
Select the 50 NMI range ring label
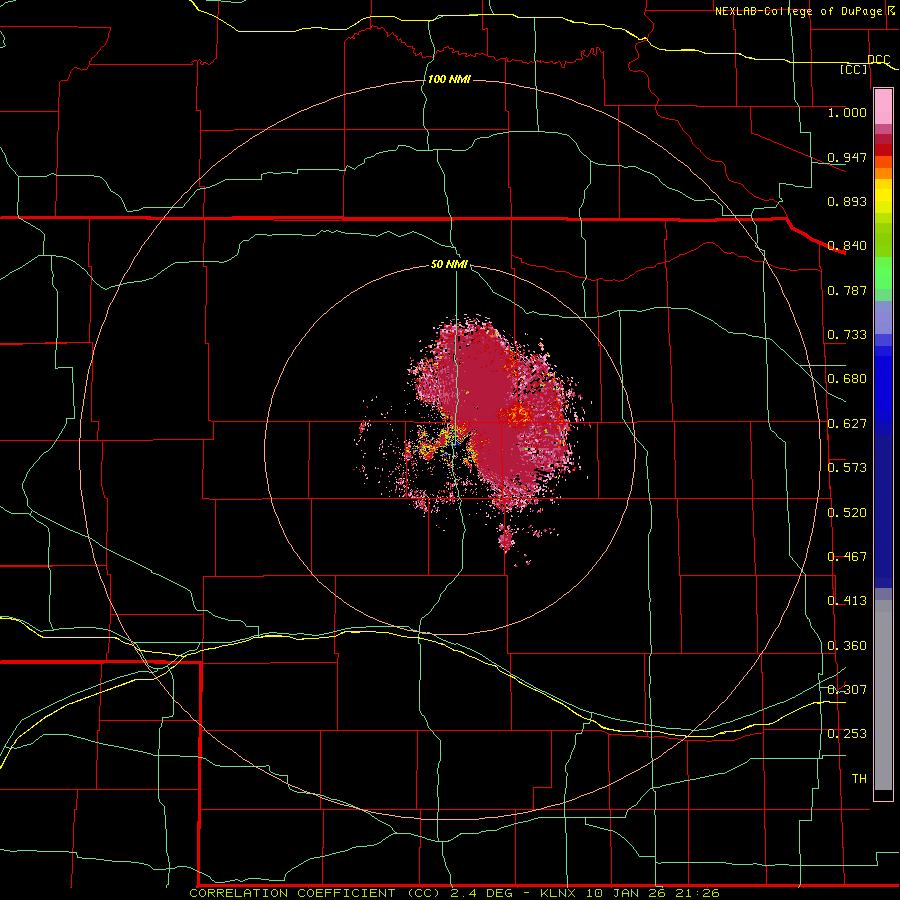coord(449,264)
